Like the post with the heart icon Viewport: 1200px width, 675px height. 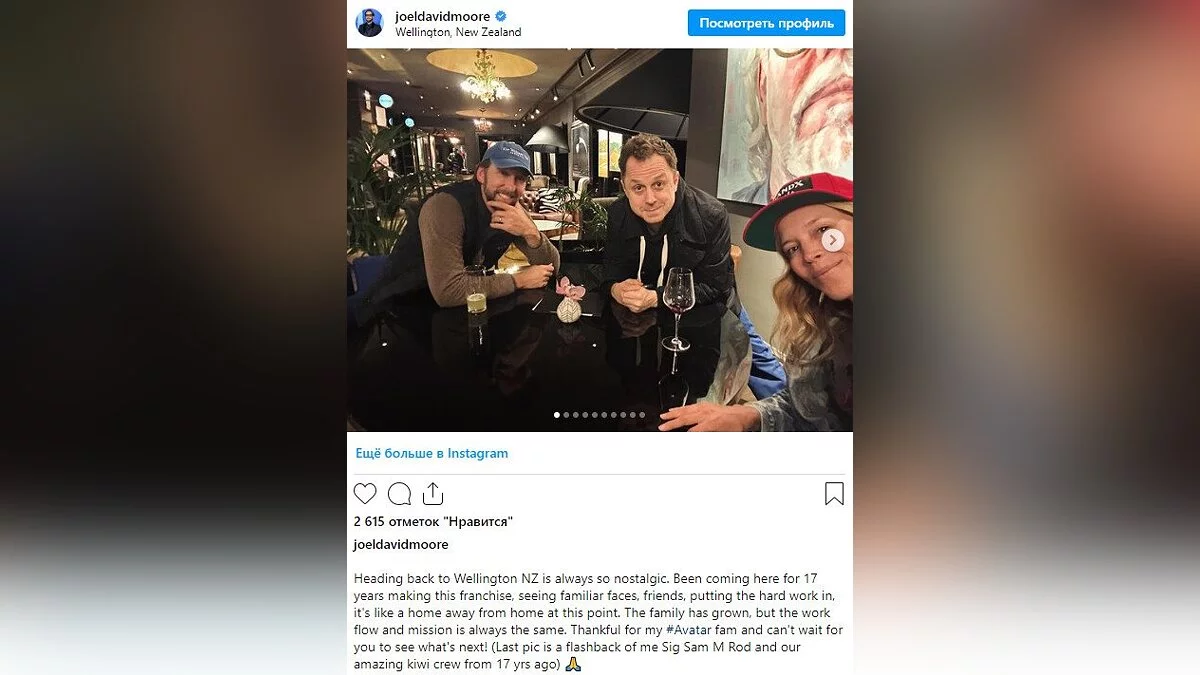pos(365,493)
